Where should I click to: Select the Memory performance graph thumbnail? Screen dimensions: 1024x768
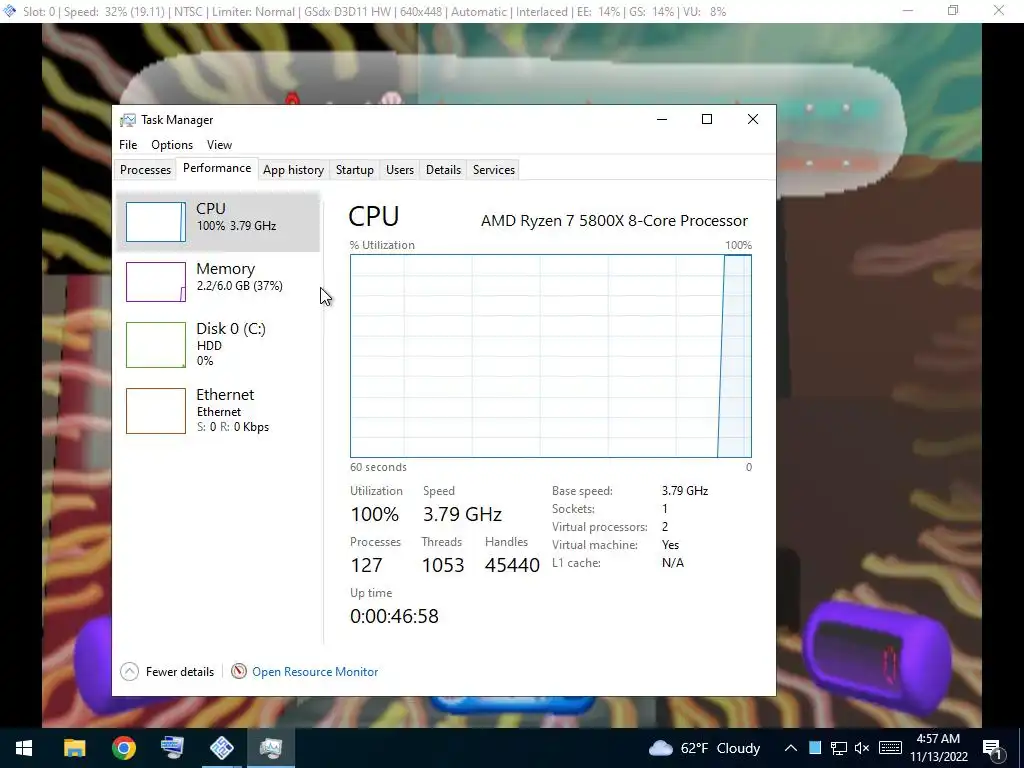[x=155, y=282]
